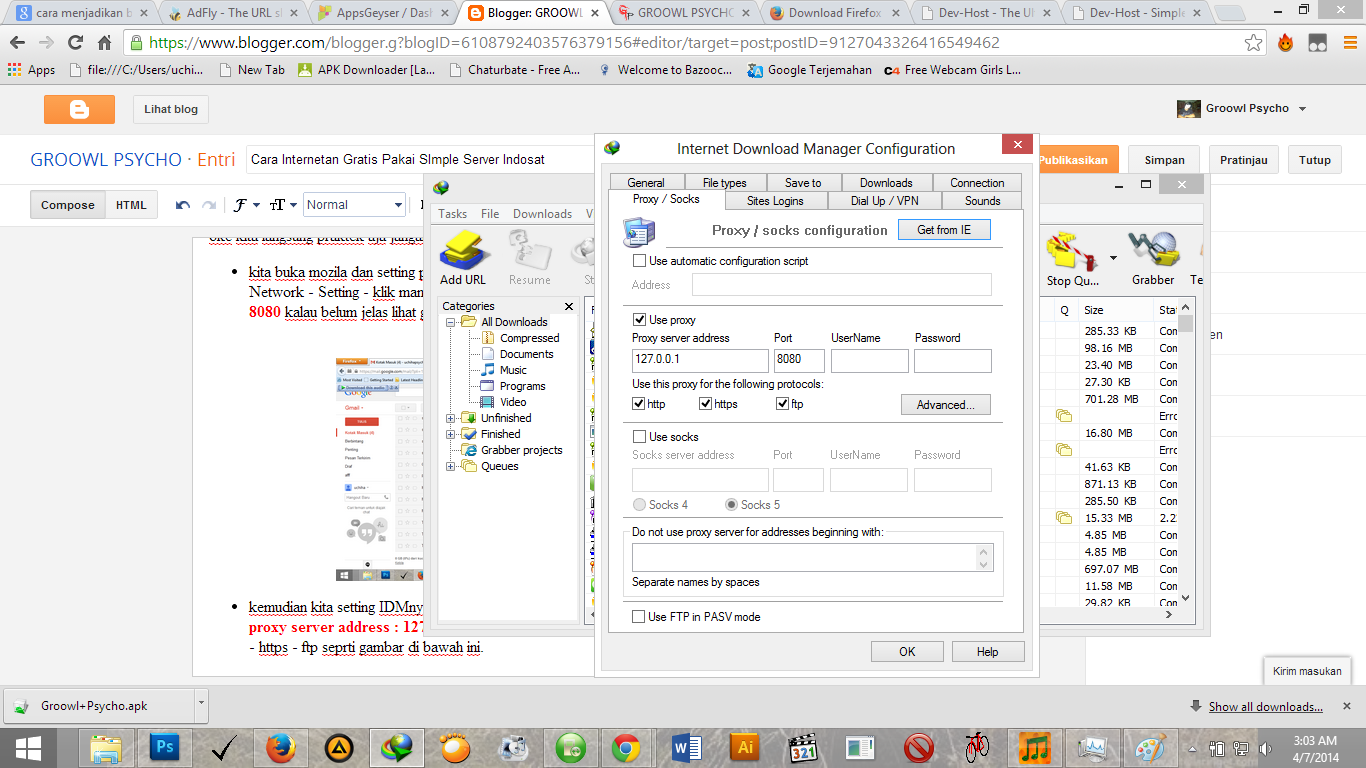This screenshot has height=768, width=1366.
Task: Enable Use automatic configuration script
Action: (x=639, y=261)
